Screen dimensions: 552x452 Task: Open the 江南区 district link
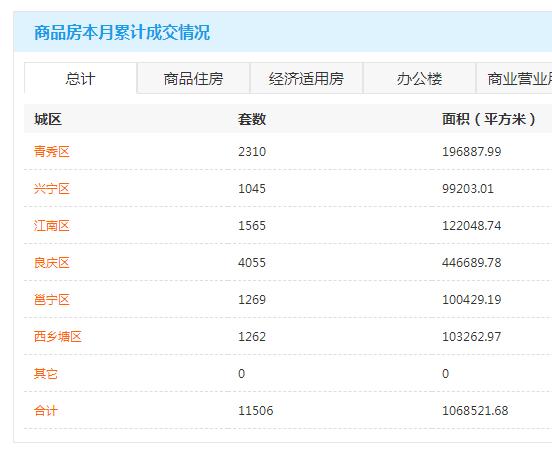point(51,226)
